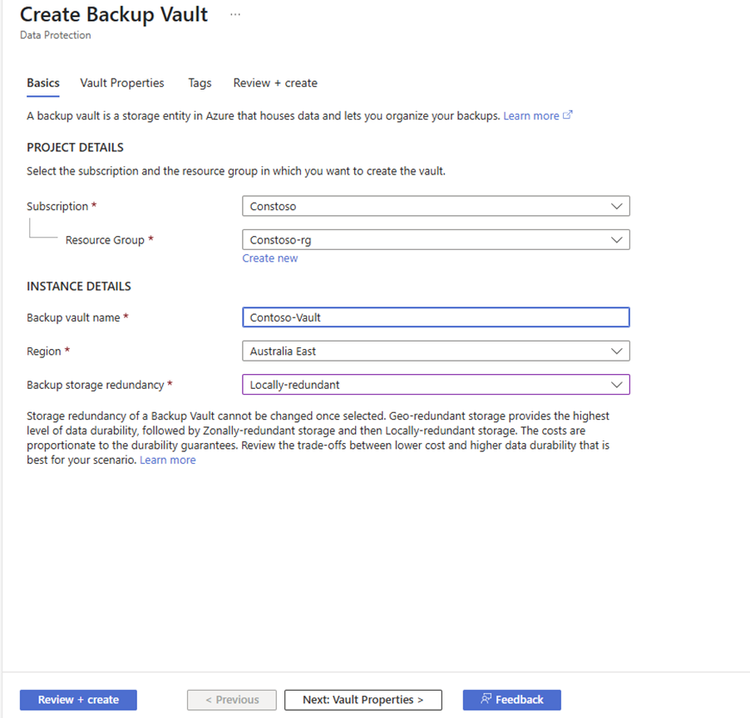Switch to the Tags tab
The width and height of the screenshot is (750, 718).
tap(199, 83)
